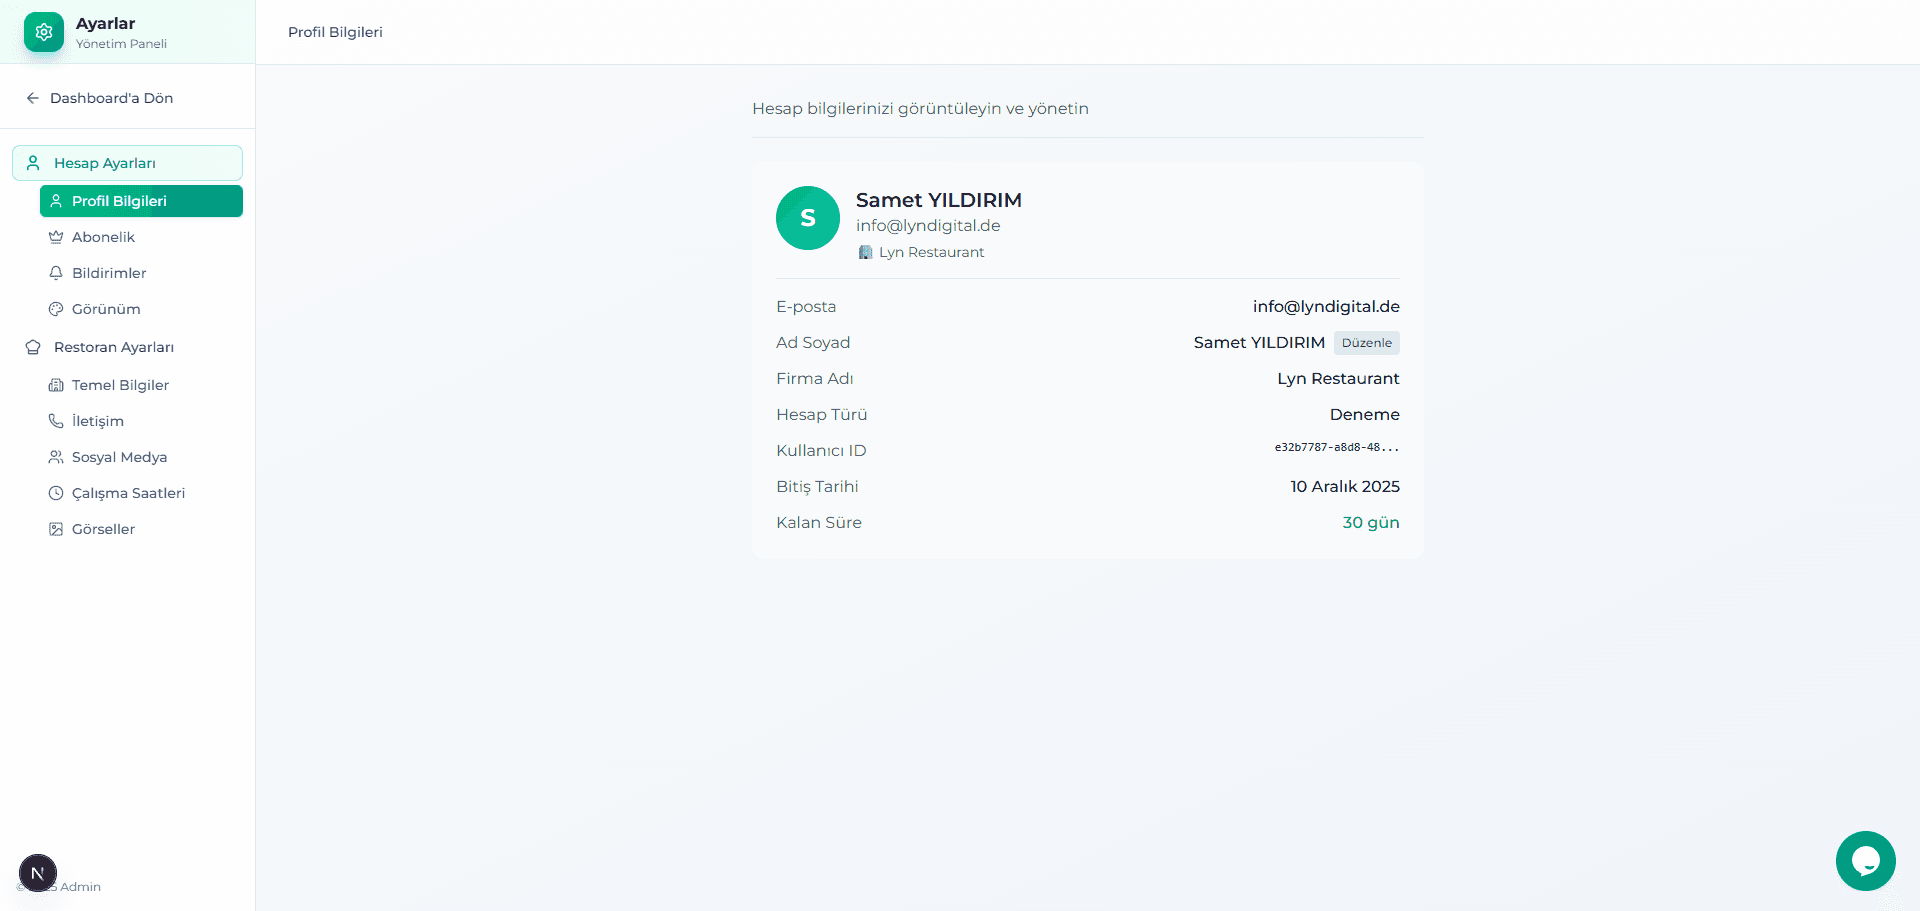Open the Profil Bilgileri menu item
Viewport: 1920px width, 911px height.
click(x=141, y=201)
